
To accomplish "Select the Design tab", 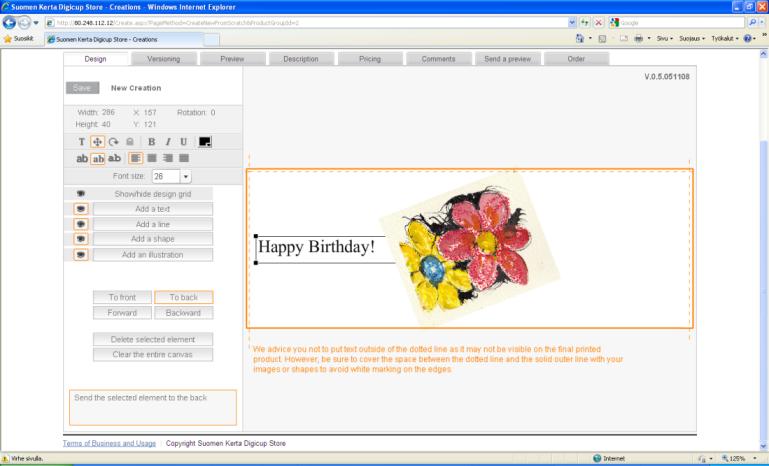I will (96, 59).
